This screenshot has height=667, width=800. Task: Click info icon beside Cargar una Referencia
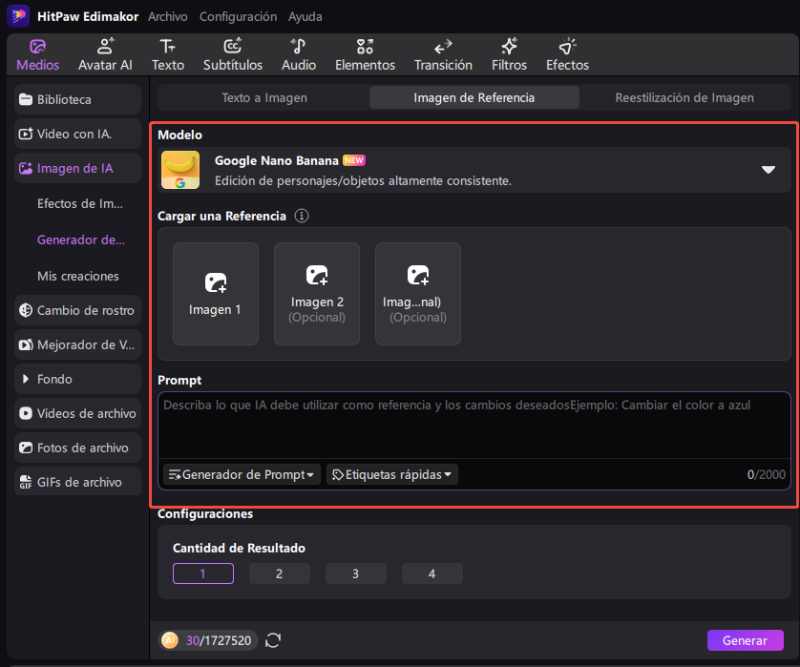click(x=302, y=216)
